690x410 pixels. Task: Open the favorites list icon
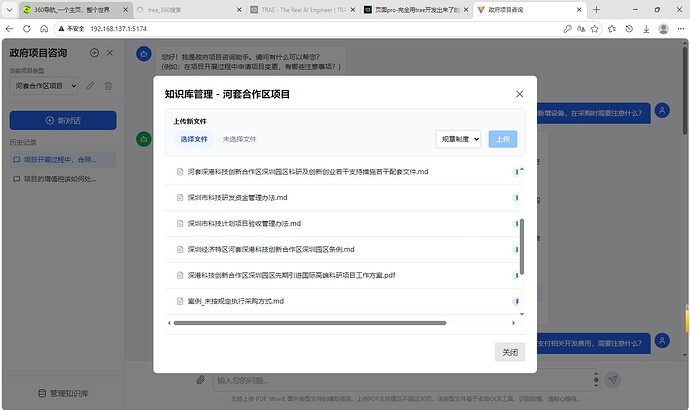[612, 29]
